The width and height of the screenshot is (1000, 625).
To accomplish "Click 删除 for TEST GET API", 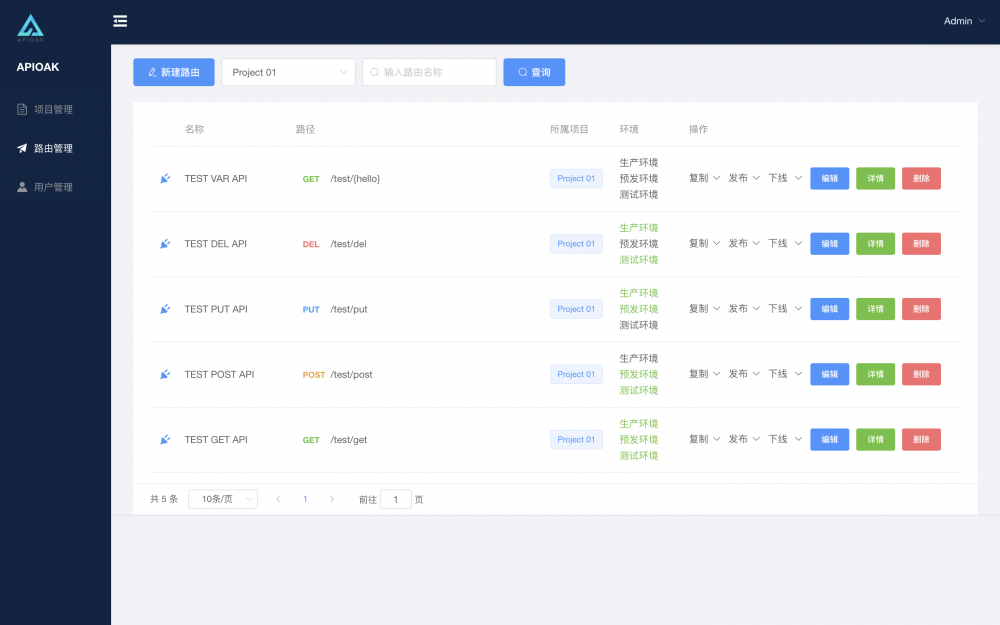I will (x=920, y=439).
